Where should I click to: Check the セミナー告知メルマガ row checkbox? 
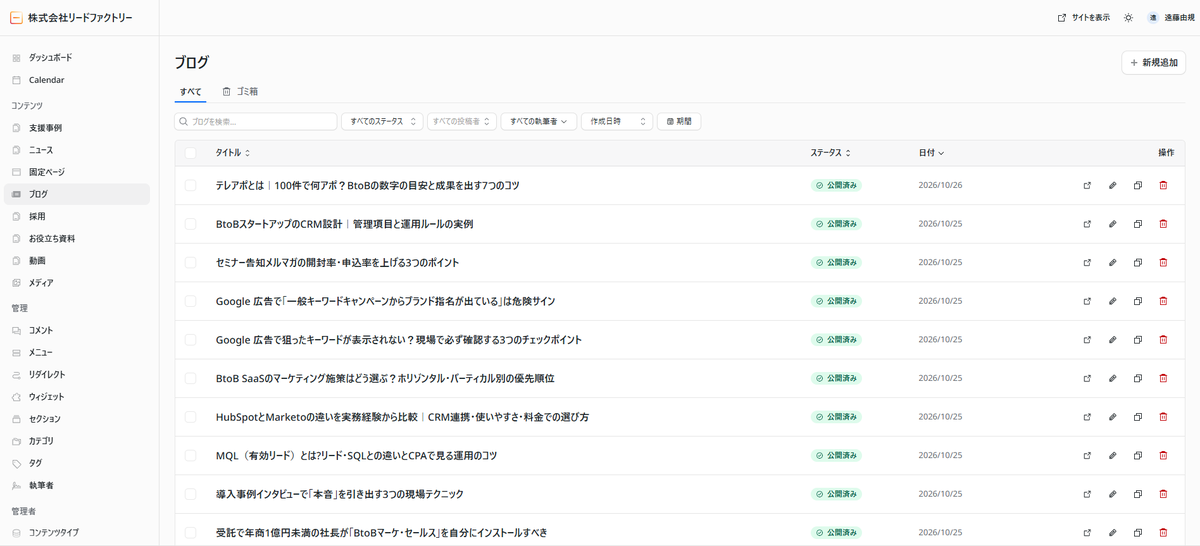(191, 262)
